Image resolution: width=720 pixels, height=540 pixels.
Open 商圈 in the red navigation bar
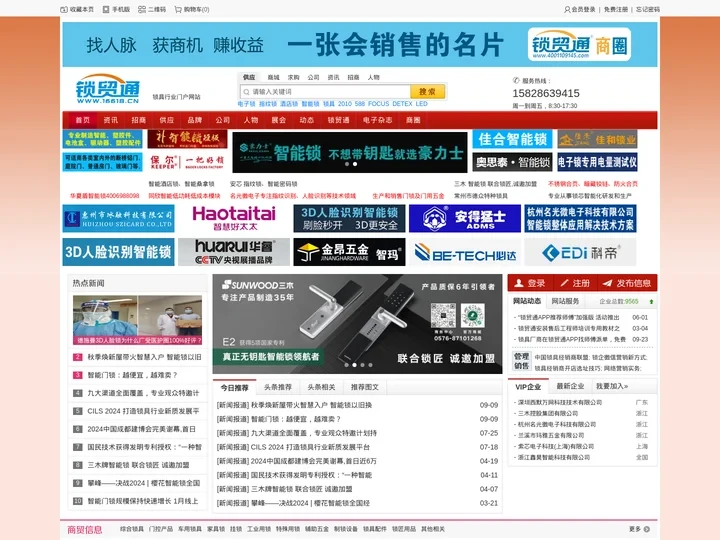413,120
